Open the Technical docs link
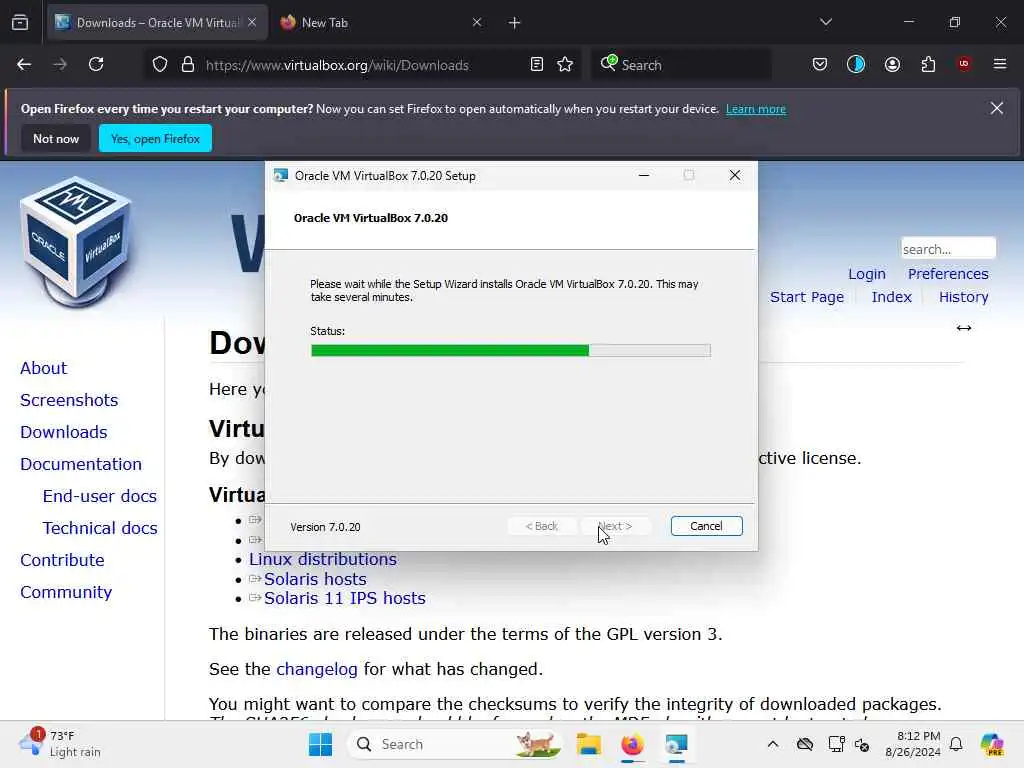The height and width of the screenshot is (768, 1024). click(100, 528)
